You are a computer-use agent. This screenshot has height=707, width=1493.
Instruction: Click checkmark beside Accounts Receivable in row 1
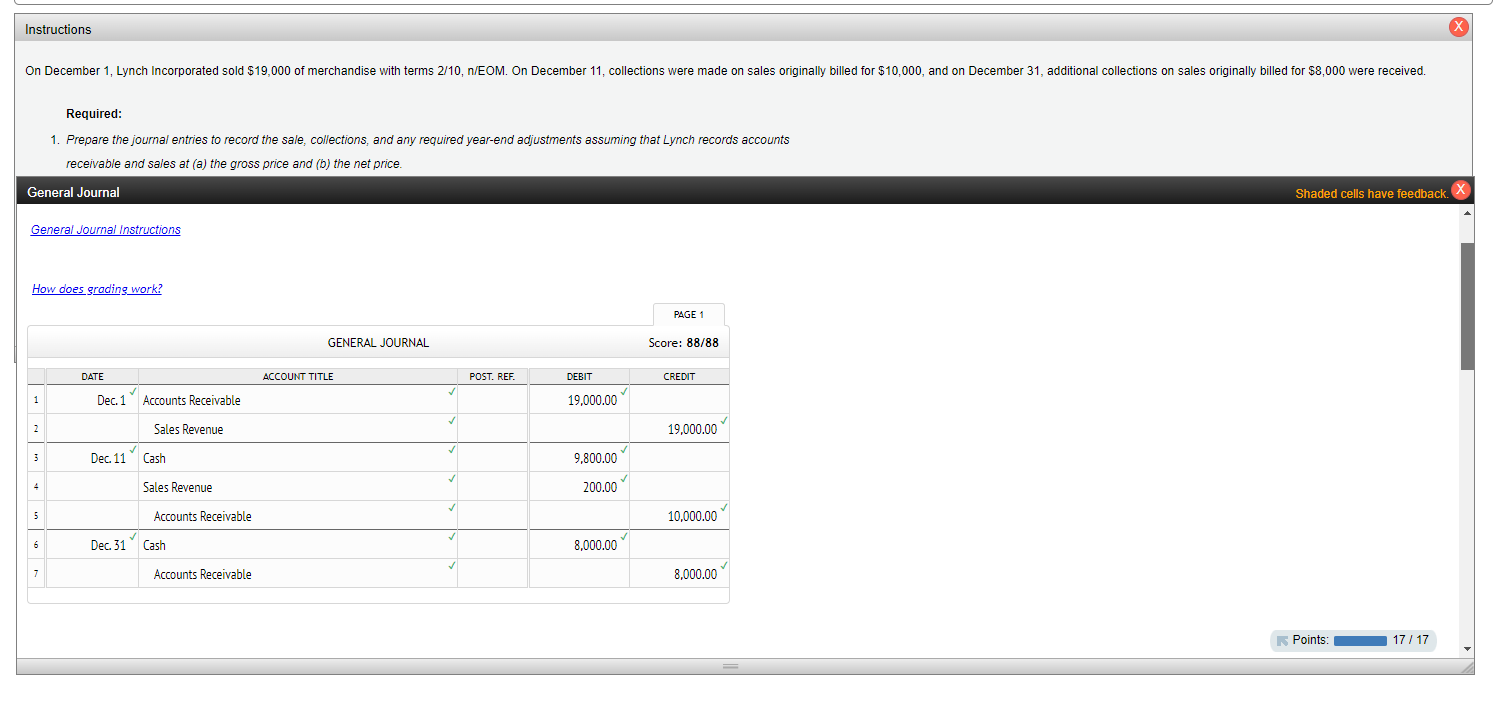tap(452, 392)
